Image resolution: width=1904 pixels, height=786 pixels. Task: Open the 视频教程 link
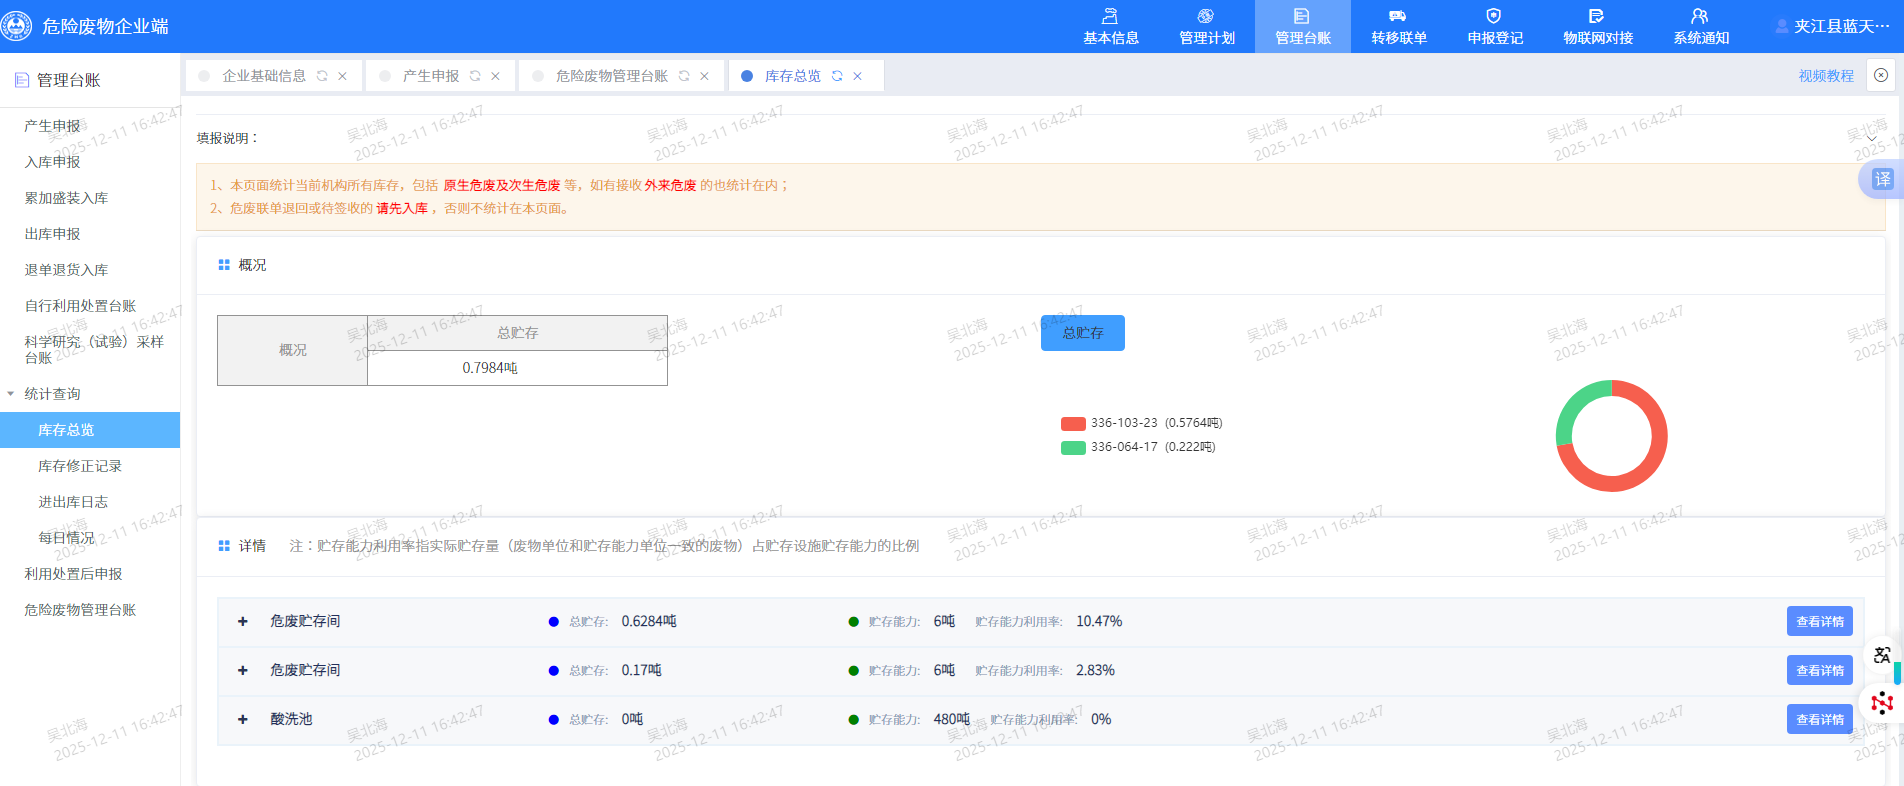tap(1825, 76)
